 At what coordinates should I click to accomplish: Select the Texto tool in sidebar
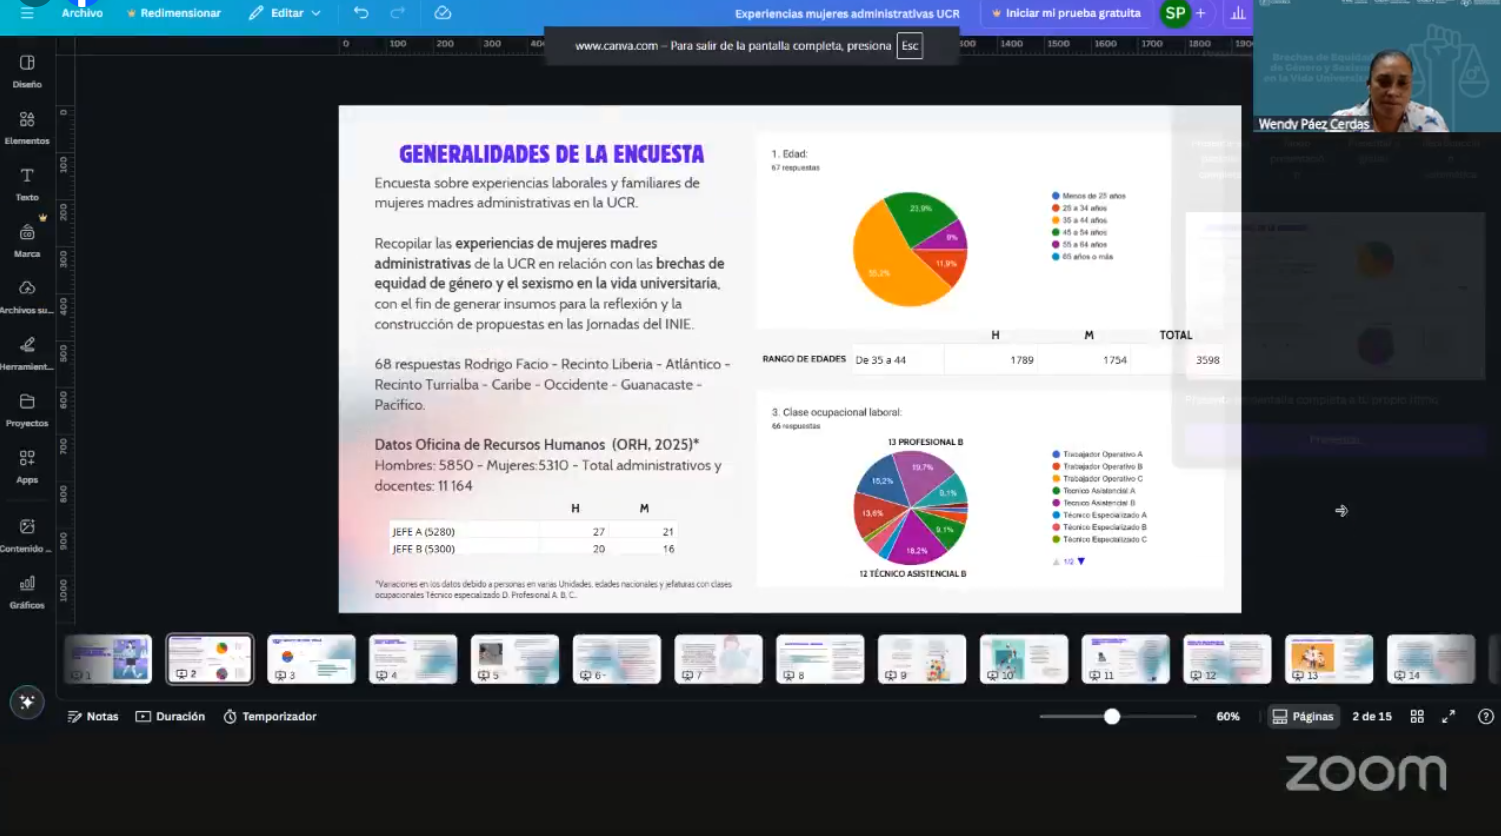point(27,184)
